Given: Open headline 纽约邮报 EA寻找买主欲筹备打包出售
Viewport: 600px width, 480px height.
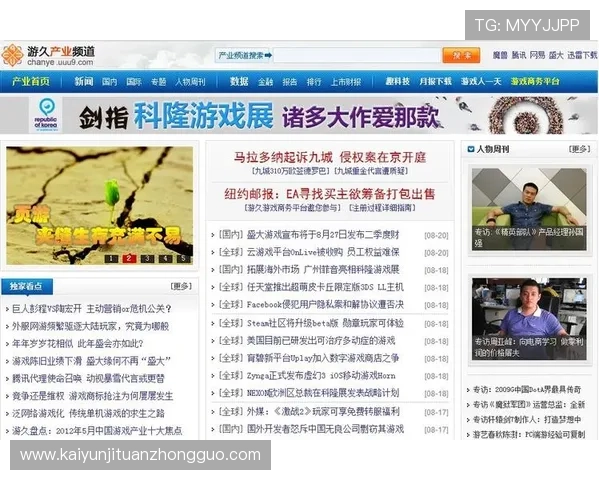Looking at the screenshot, I should tap(330, 194).
